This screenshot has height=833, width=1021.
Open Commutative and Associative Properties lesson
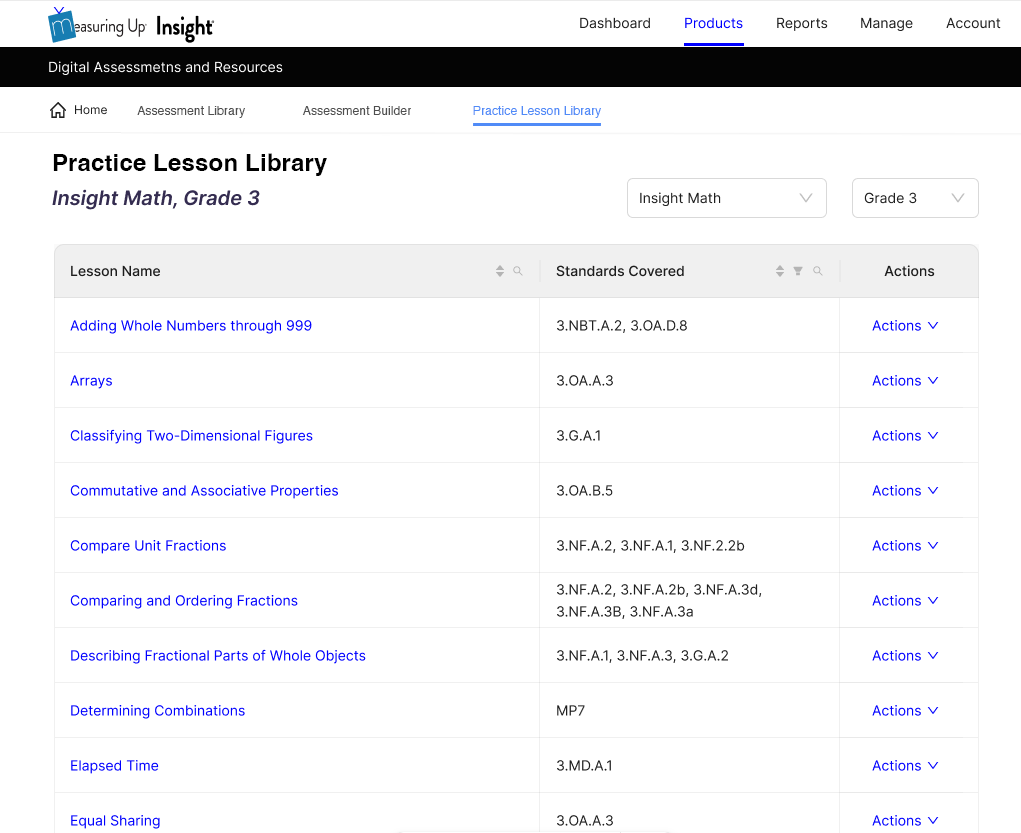point(204,490)
